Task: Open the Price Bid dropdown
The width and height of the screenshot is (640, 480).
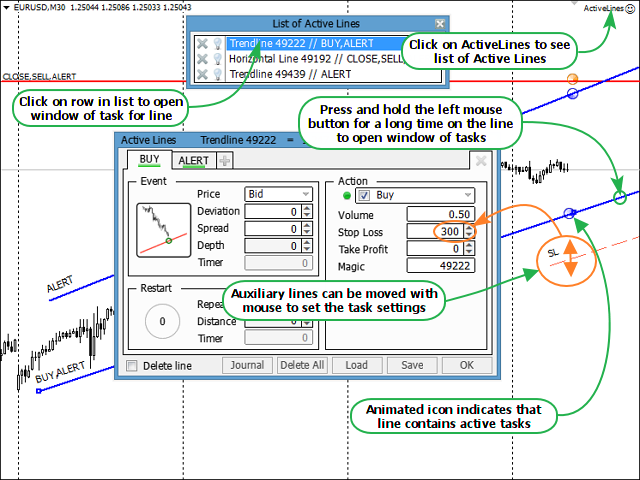Action: [x=278, y=194]
